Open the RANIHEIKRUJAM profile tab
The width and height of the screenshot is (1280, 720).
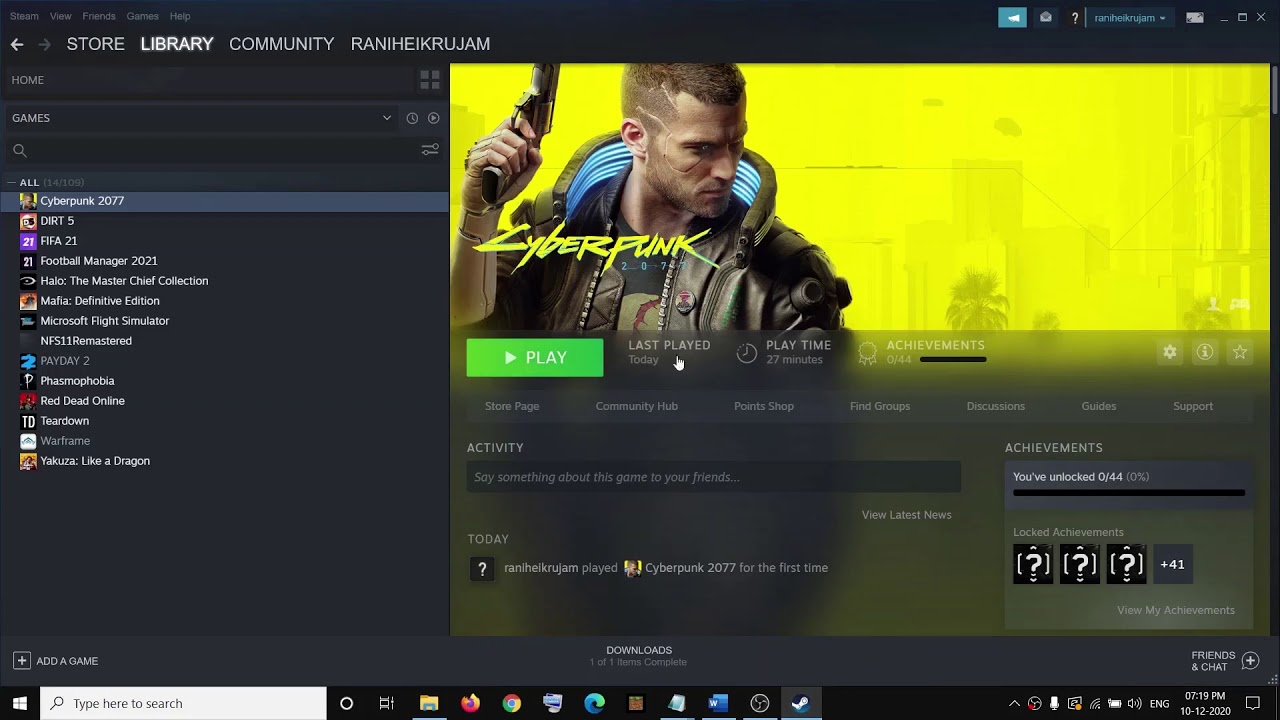click(x=420, y=44)
